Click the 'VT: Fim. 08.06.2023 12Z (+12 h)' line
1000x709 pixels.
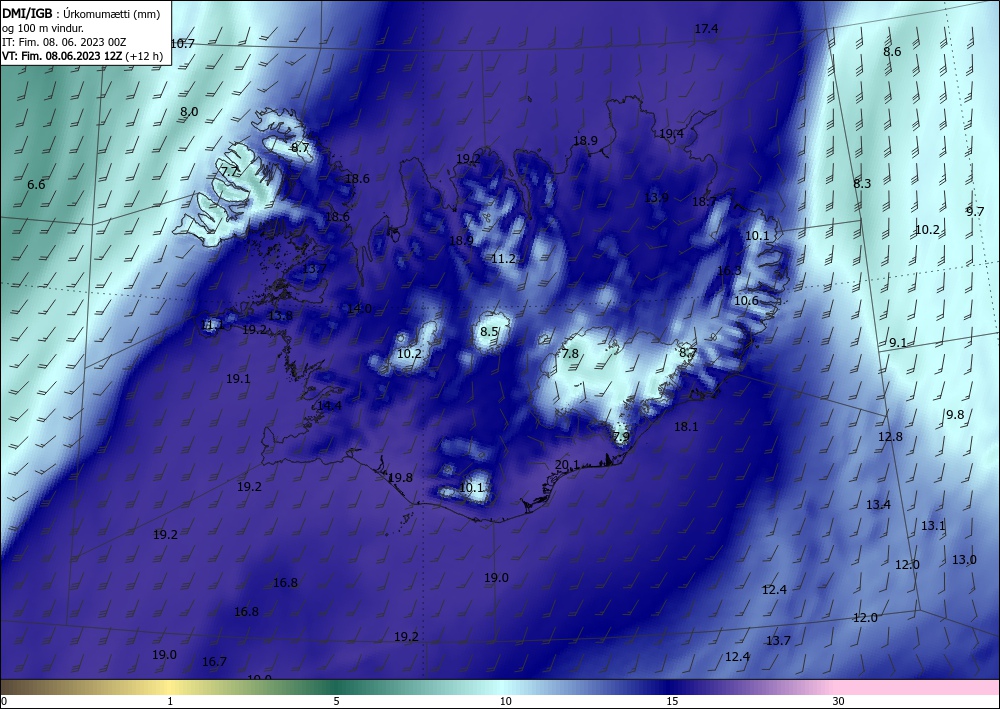(x=82, y=56)
